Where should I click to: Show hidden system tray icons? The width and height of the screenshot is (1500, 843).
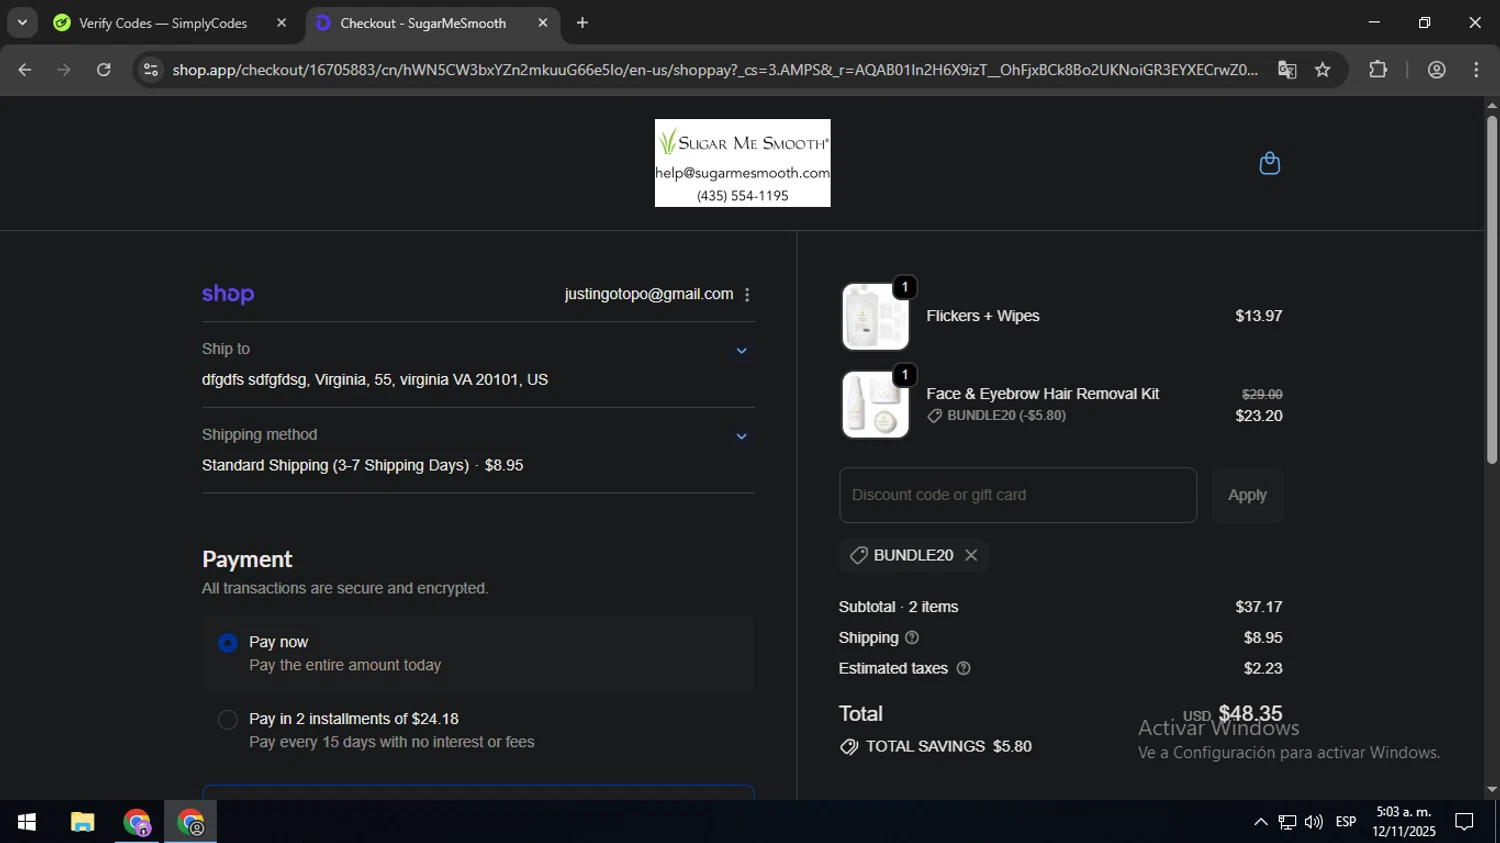point(1260,822)
